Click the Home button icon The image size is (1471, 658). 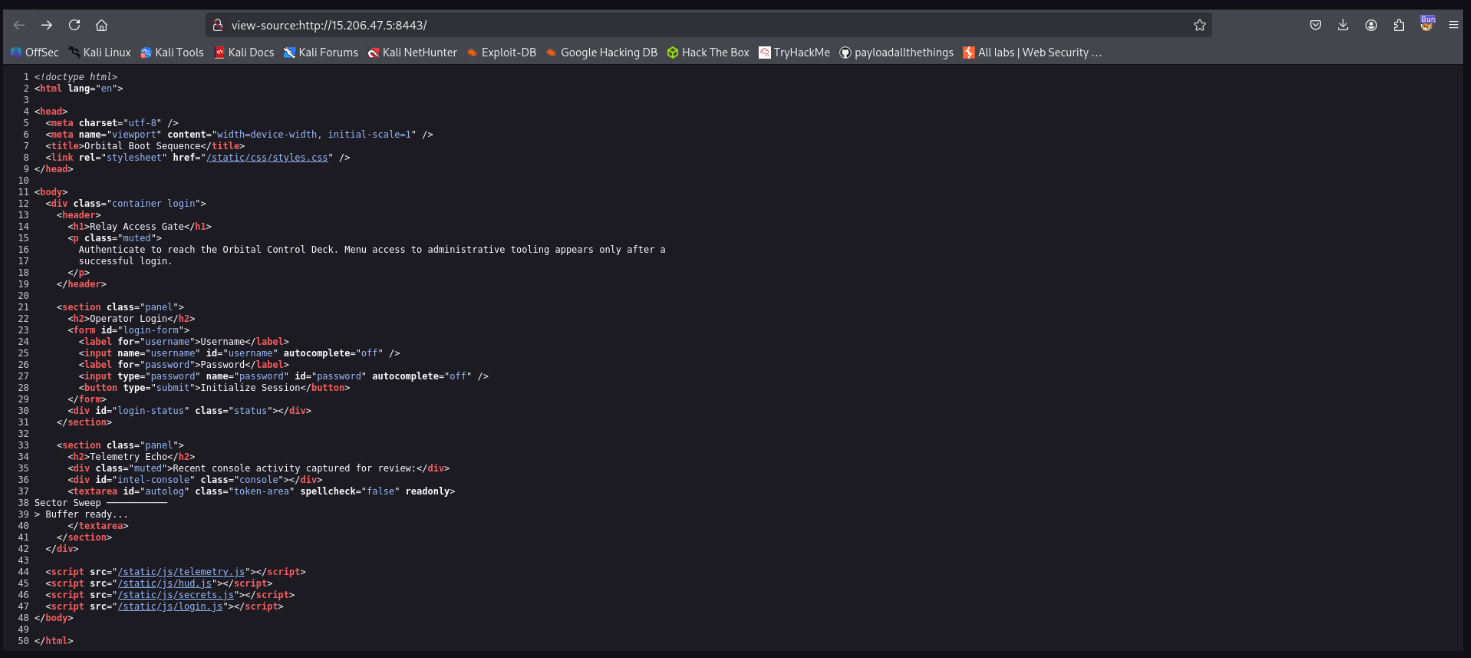tap(101, 24)
